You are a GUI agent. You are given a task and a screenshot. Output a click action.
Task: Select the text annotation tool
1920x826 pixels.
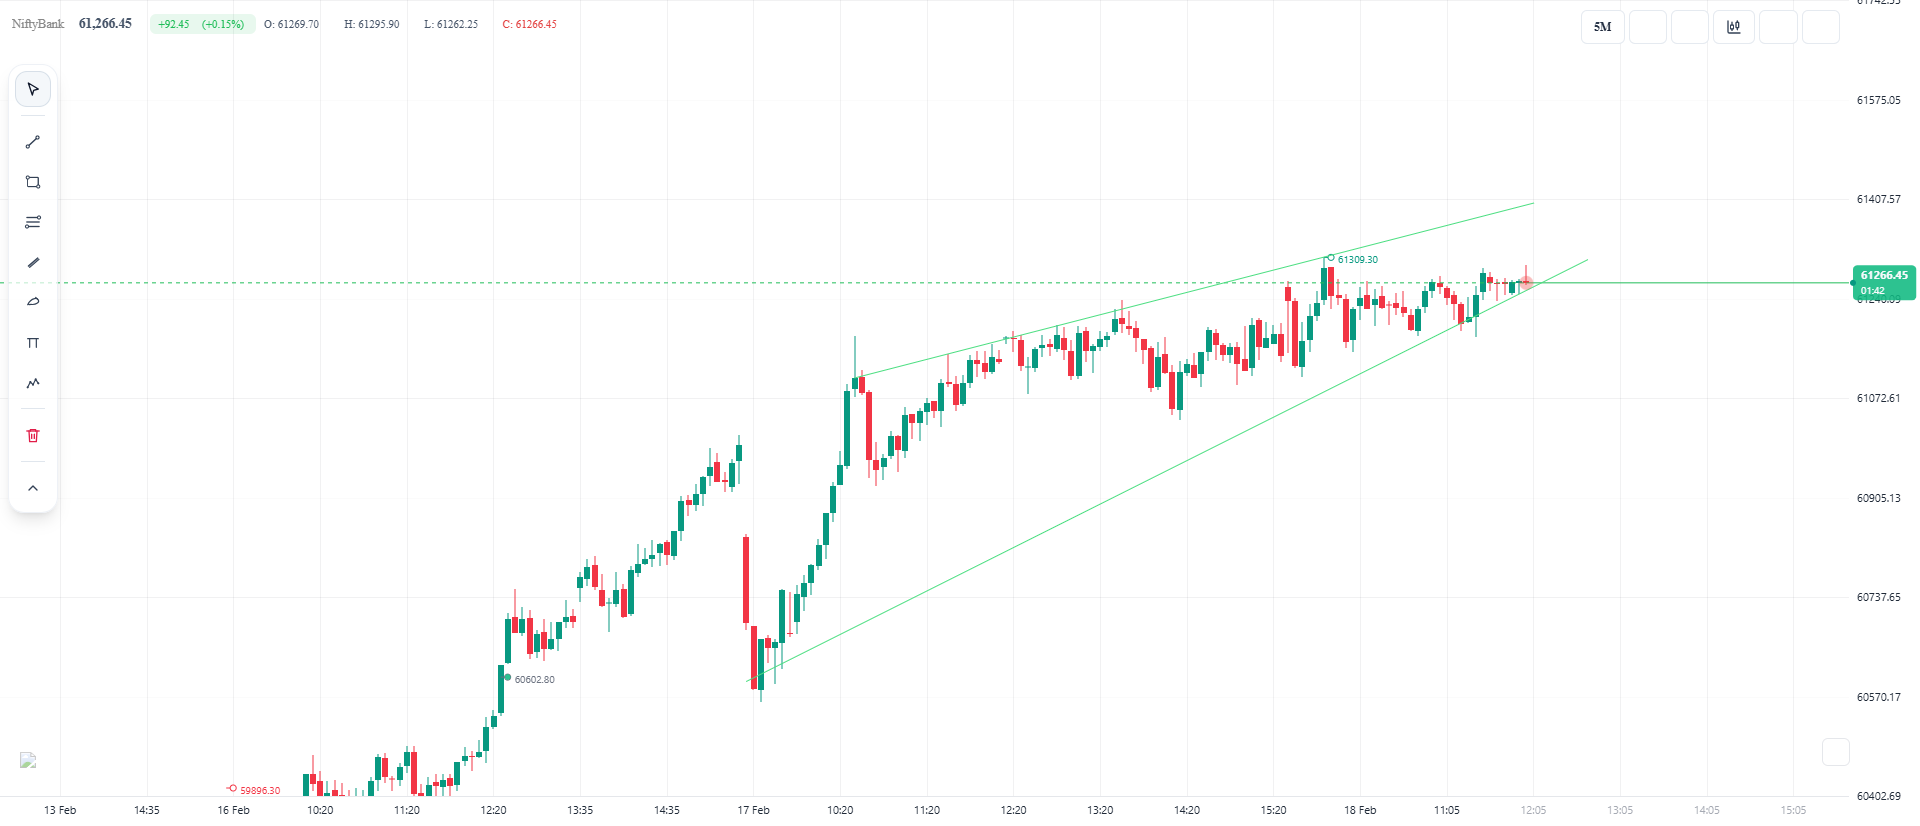[x=33, y=342]
